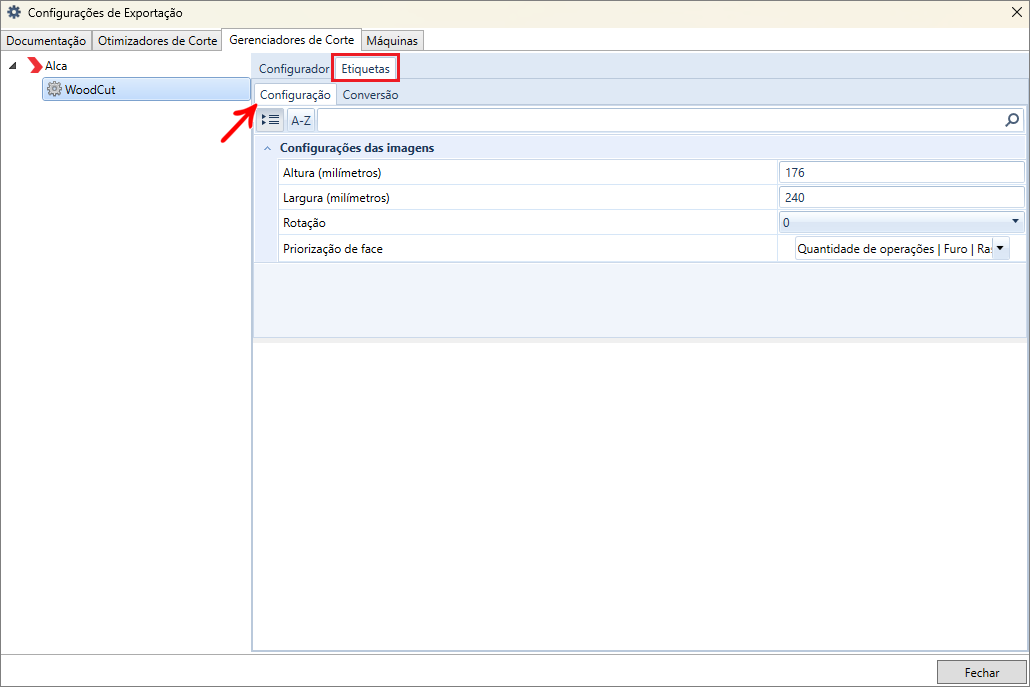Click the search magnifier icon
The height and width of the screenshot is (687, 1030).
coord(1012,120)
